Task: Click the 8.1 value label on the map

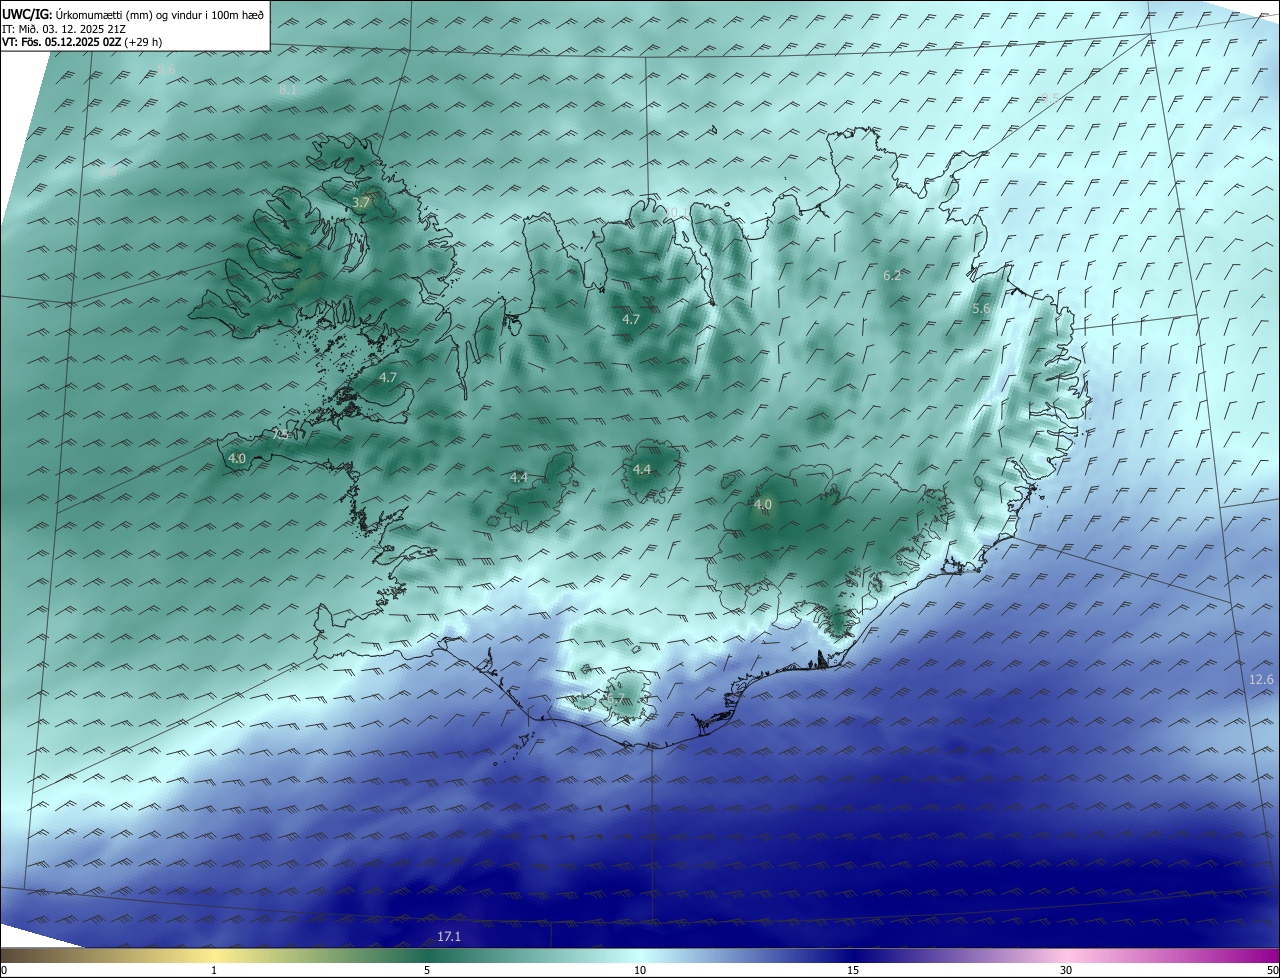Action: [x=288, y=90]
